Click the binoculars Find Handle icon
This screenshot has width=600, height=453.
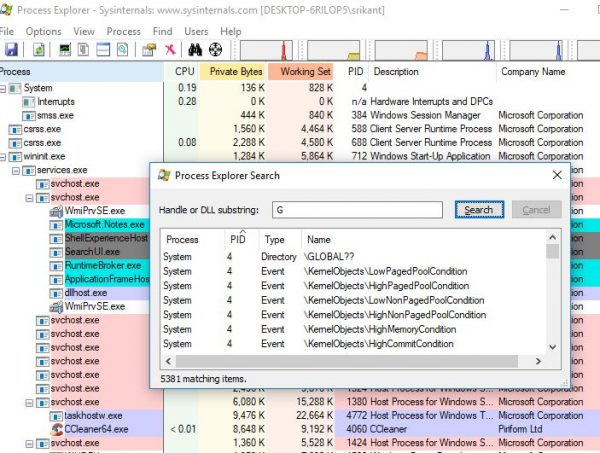coord(194,48)
